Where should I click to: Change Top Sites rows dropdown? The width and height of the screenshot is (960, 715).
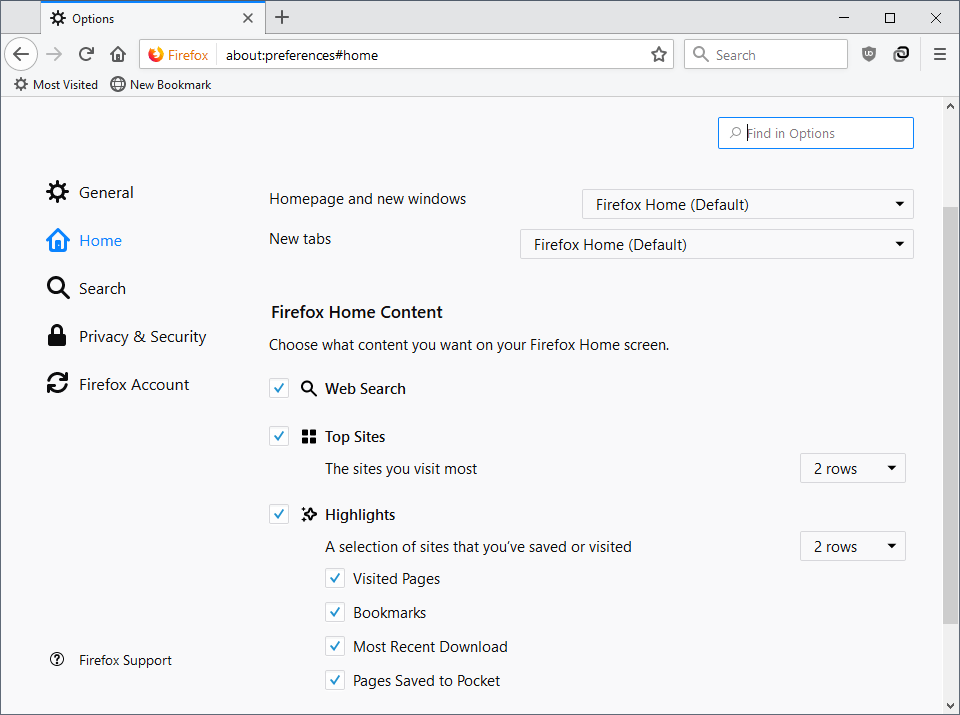[x=852, y=468]
